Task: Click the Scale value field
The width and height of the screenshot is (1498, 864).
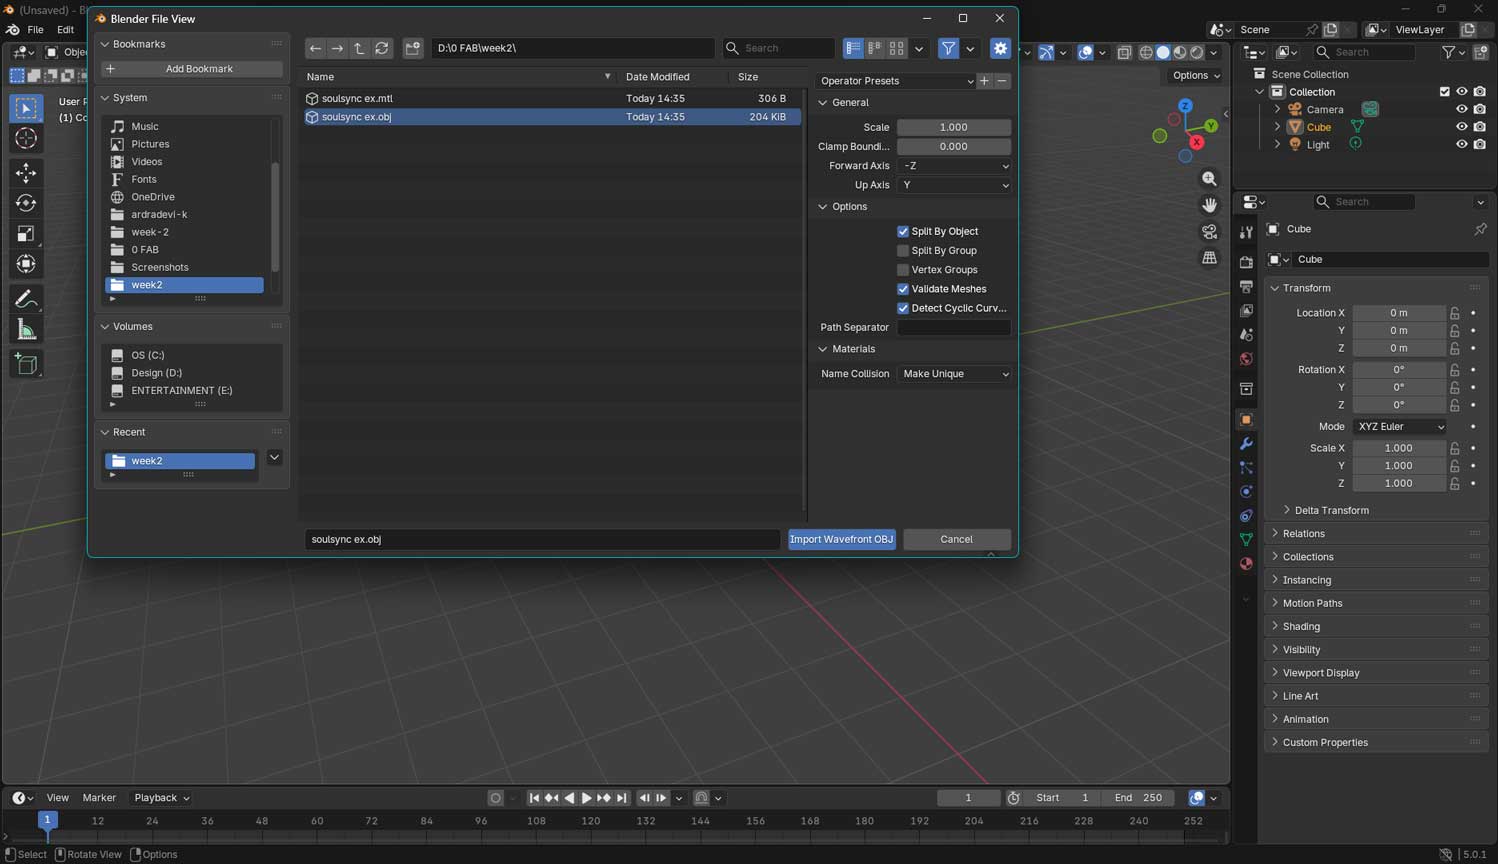Action: click(x=953, y=127)
